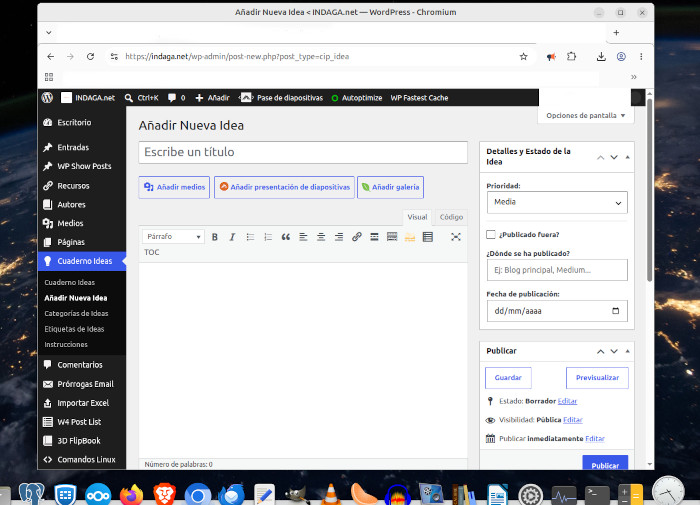
Task: Open calendar picker in Fecha de publicación
Action: coord(616,311)
